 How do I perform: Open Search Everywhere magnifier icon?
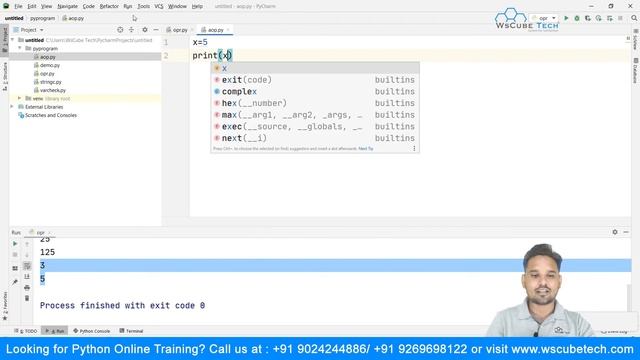pos(634,18)
